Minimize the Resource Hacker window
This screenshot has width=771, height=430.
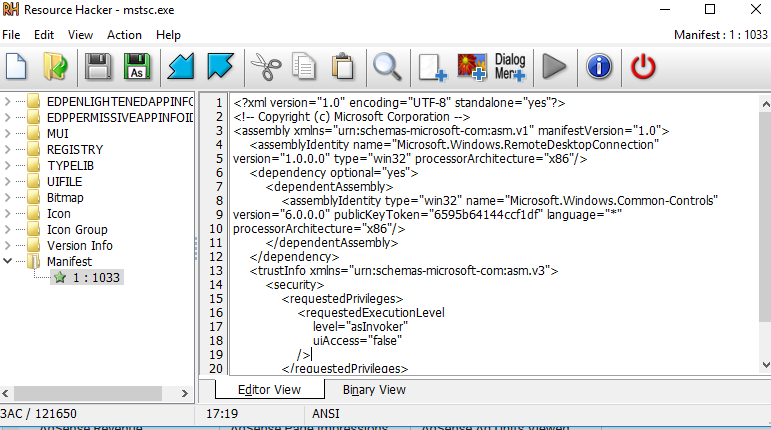tap(665, 9)
